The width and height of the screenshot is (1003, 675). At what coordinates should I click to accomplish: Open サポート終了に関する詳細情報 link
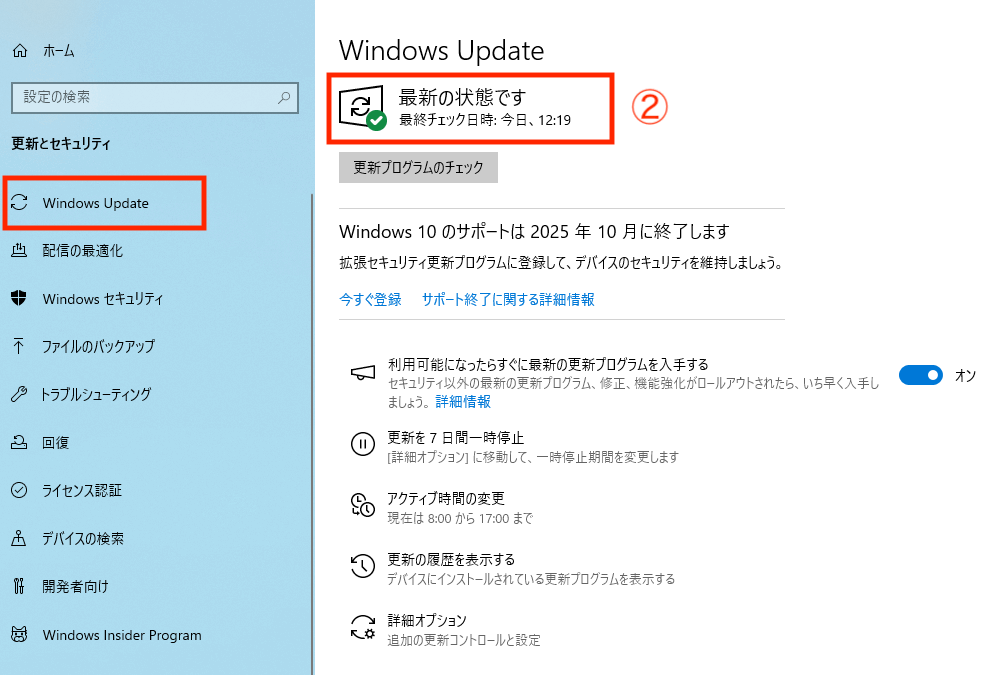click(508, 299)
